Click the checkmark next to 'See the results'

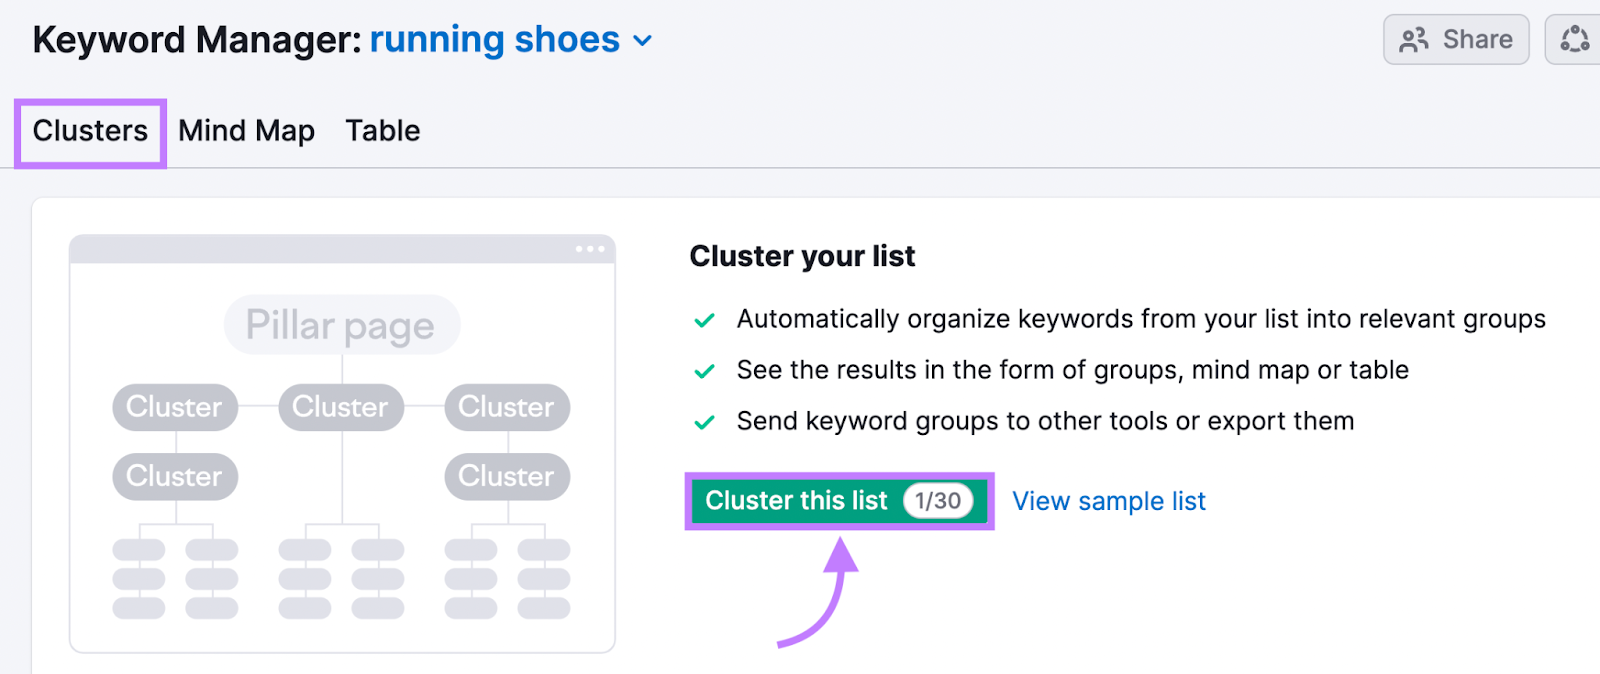point(704,371)
